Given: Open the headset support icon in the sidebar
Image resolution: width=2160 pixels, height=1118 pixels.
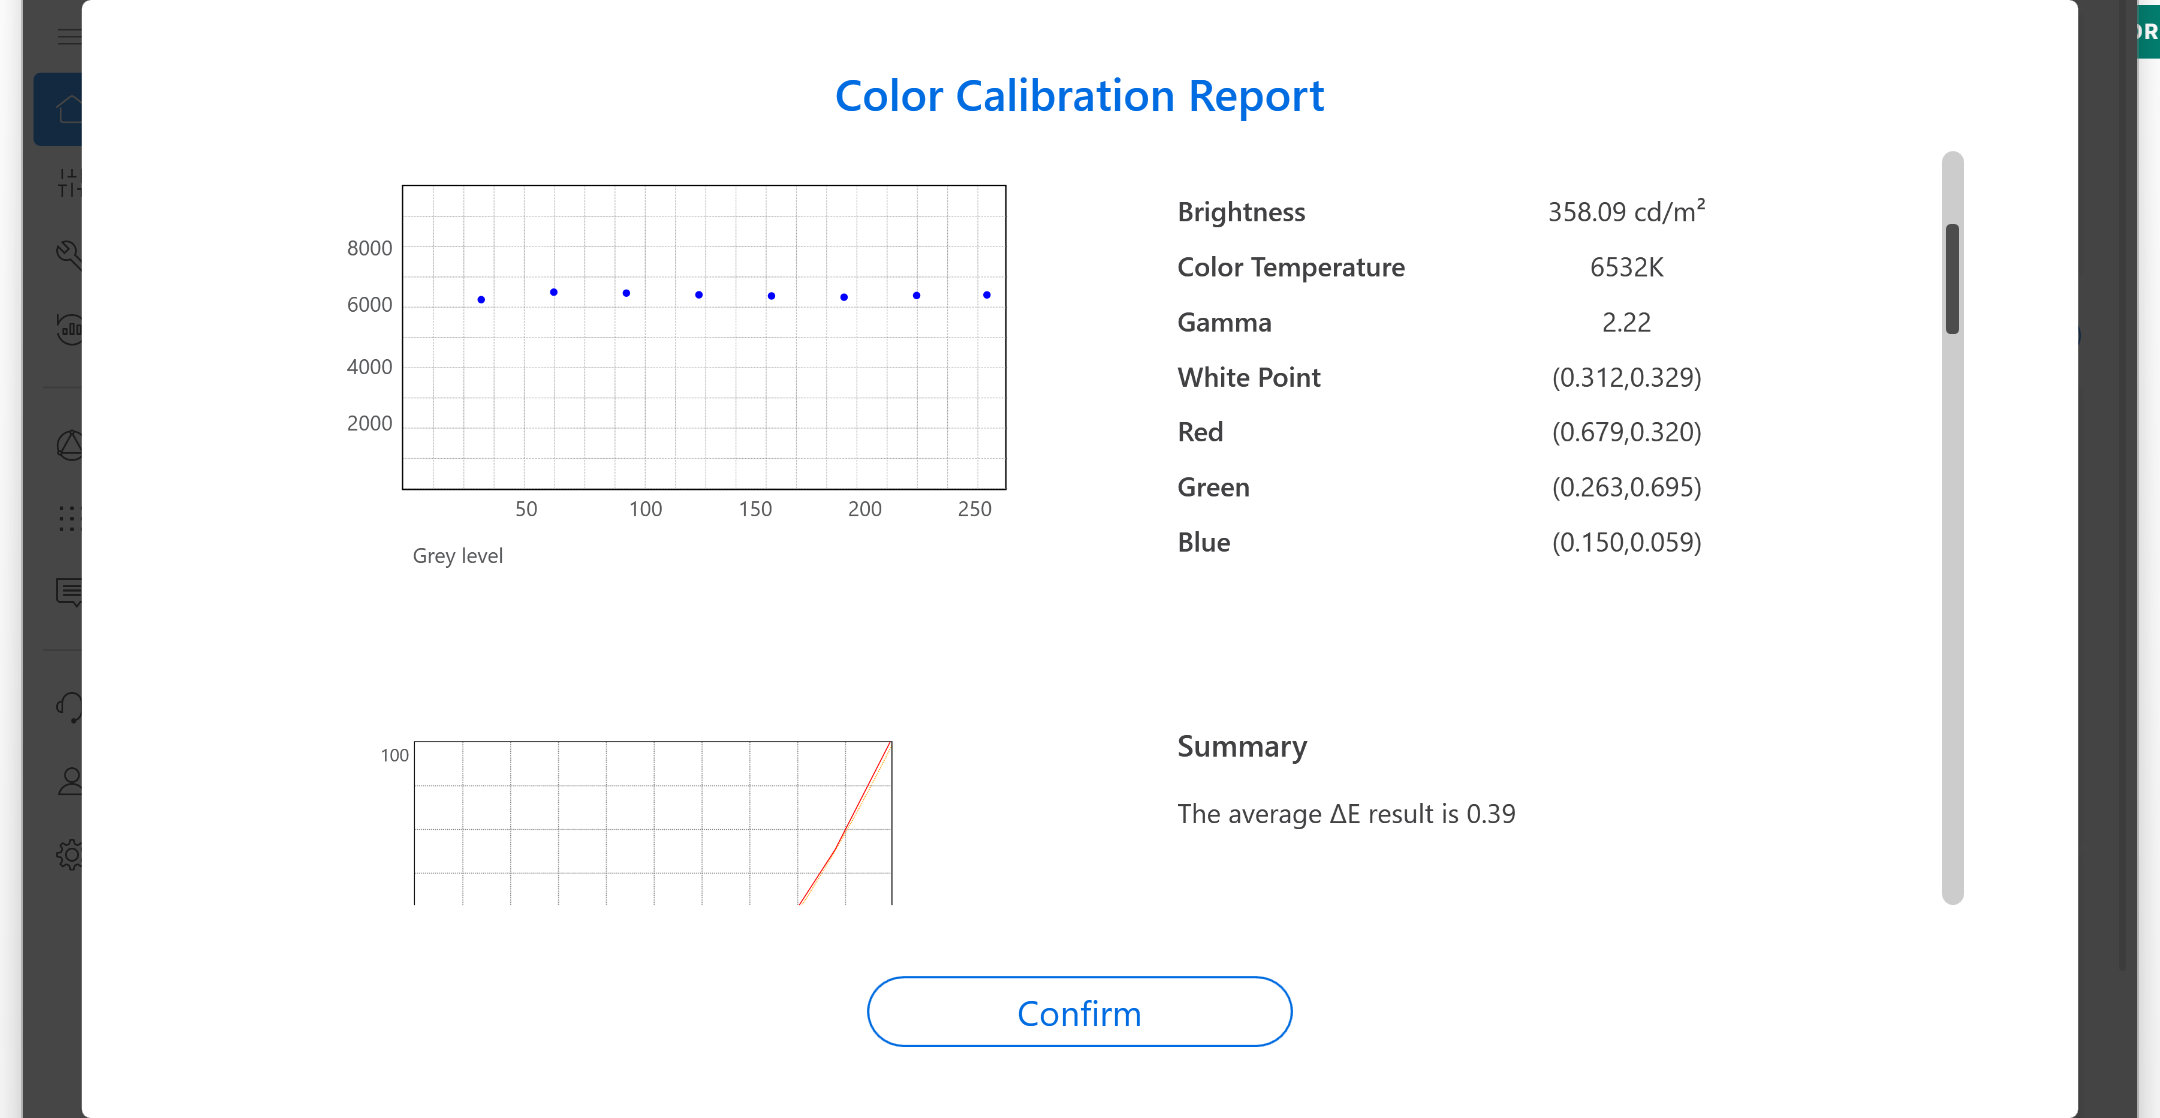Looking at the screenshot, I should [x=68, y=708].
